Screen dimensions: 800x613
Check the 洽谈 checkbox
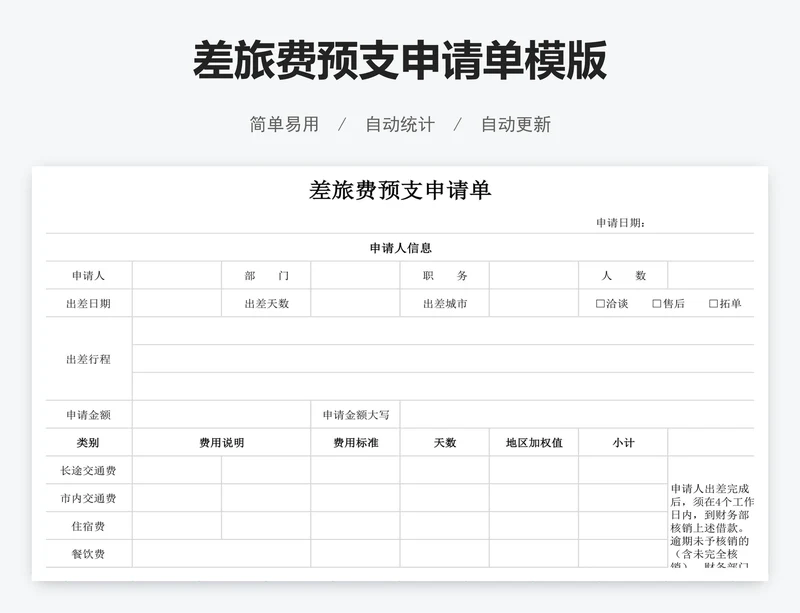coord(600,304)
